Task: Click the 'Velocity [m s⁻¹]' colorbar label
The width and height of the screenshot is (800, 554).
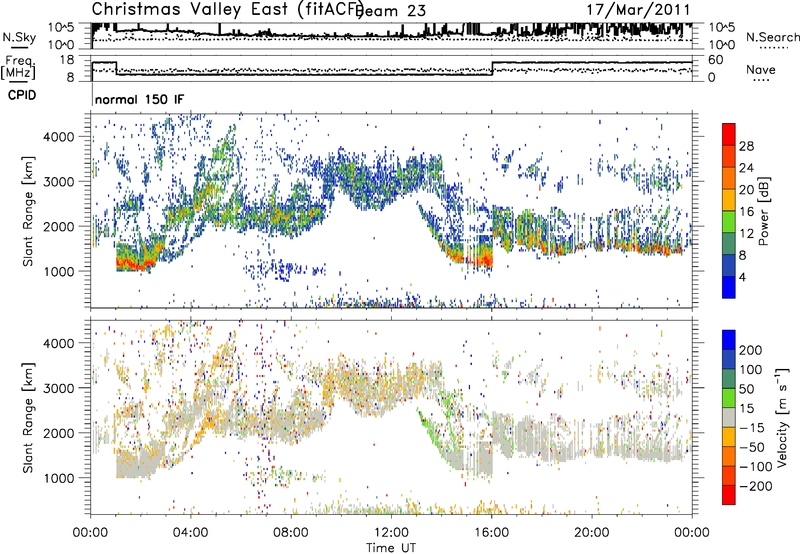Action: pos(782,418)
